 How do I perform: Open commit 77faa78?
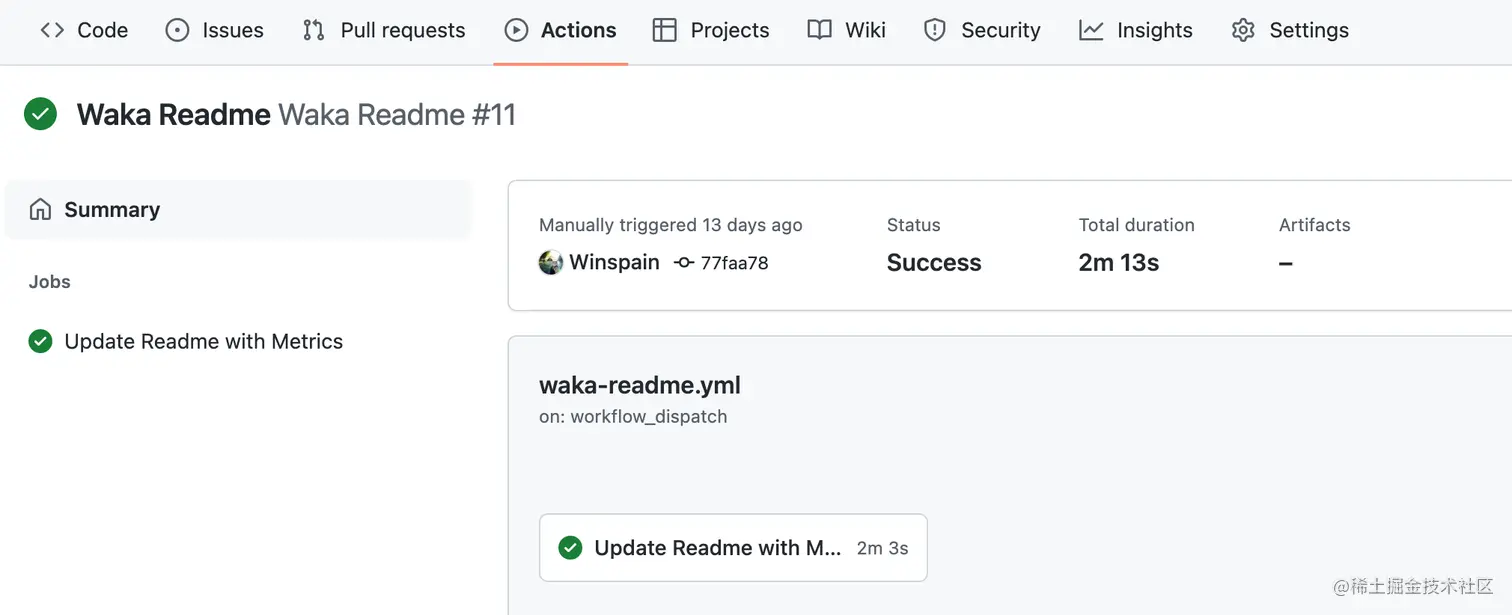tap(734, 263)
